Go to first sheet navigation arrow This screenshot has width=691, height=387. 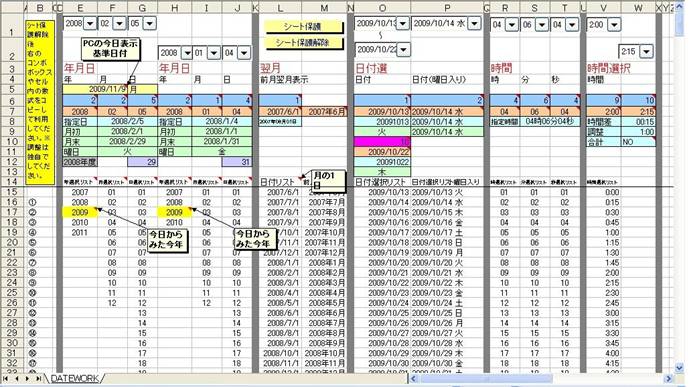(x=5, y=379)
